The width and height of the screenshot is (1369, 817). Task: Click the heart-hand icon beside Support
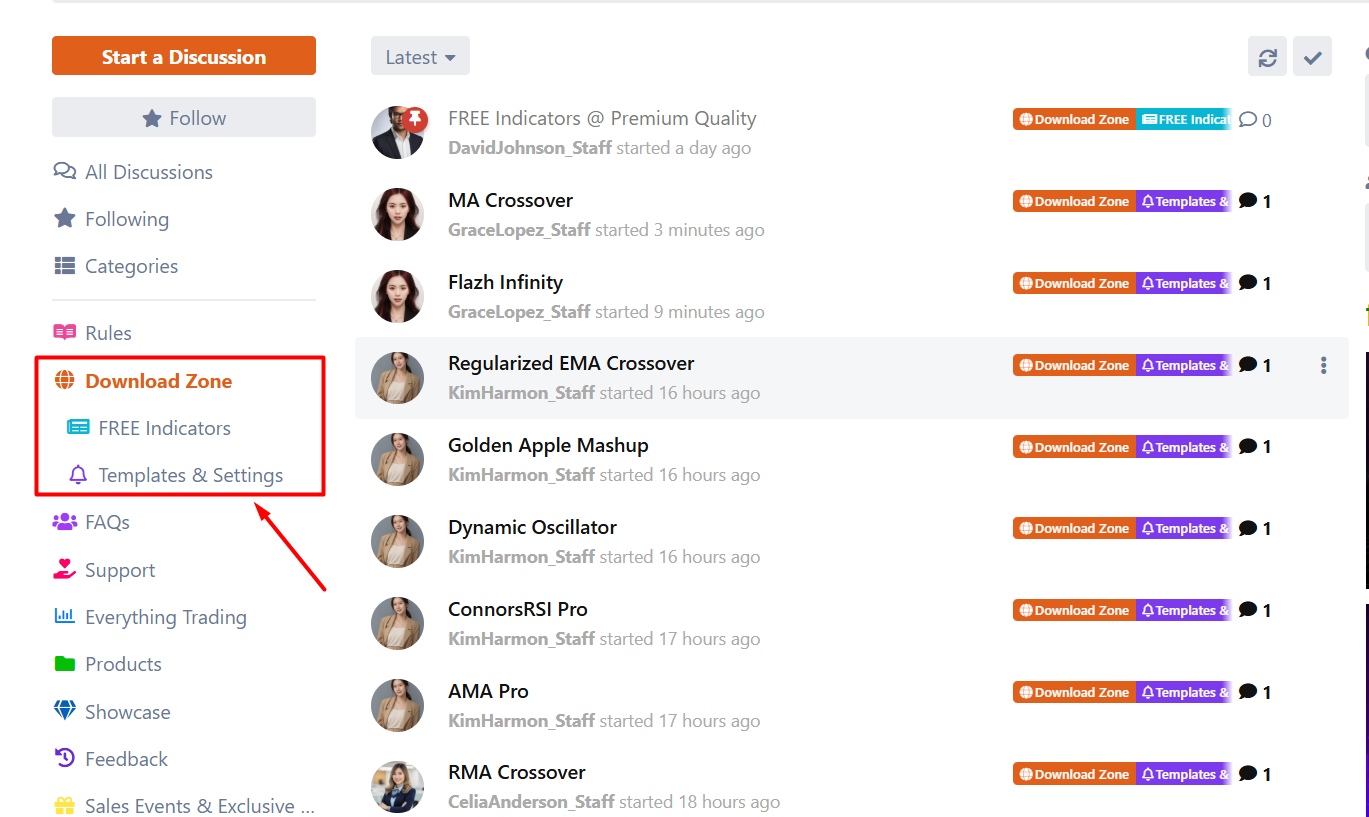tap(65, 569)
